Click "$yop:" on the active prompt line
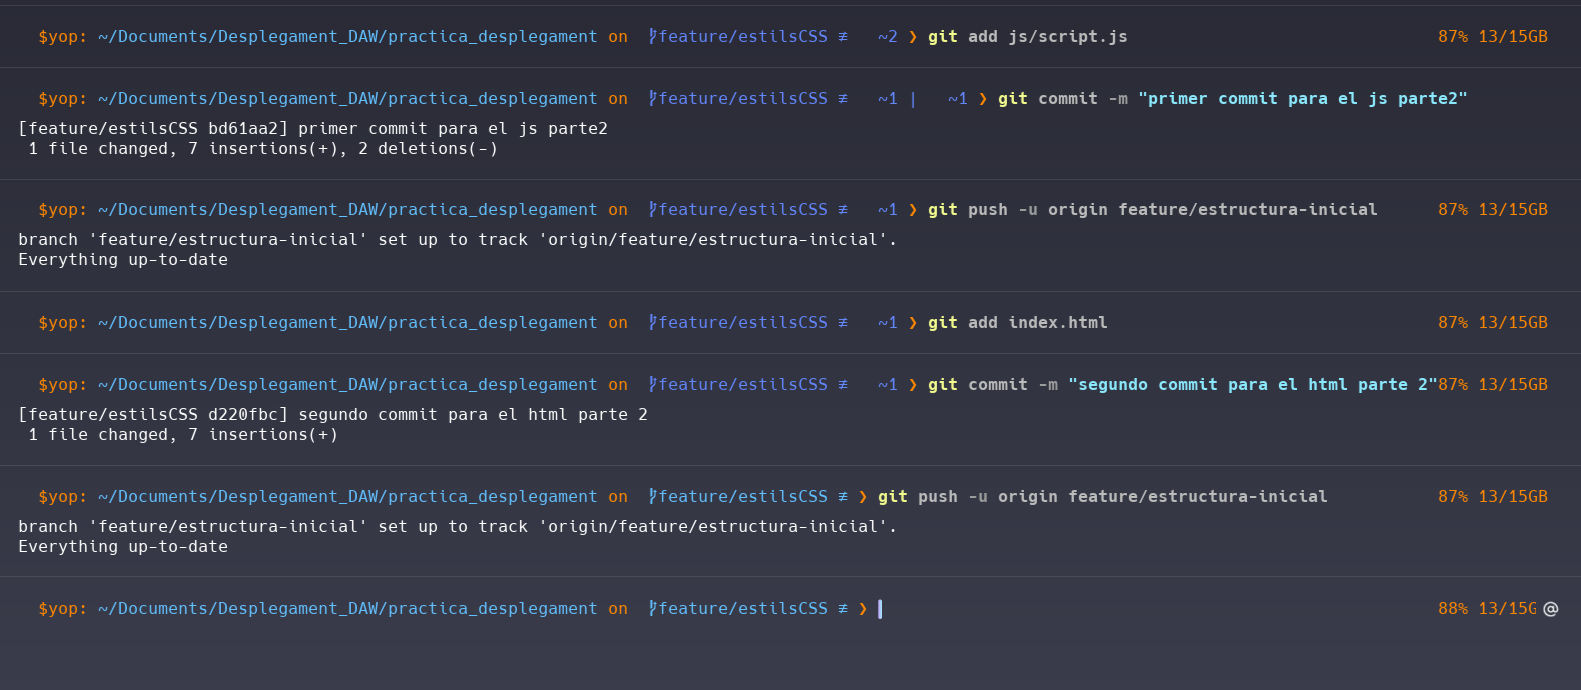Screen dimensions: 1581x690 pyautogui.click(x=62, y=609)
